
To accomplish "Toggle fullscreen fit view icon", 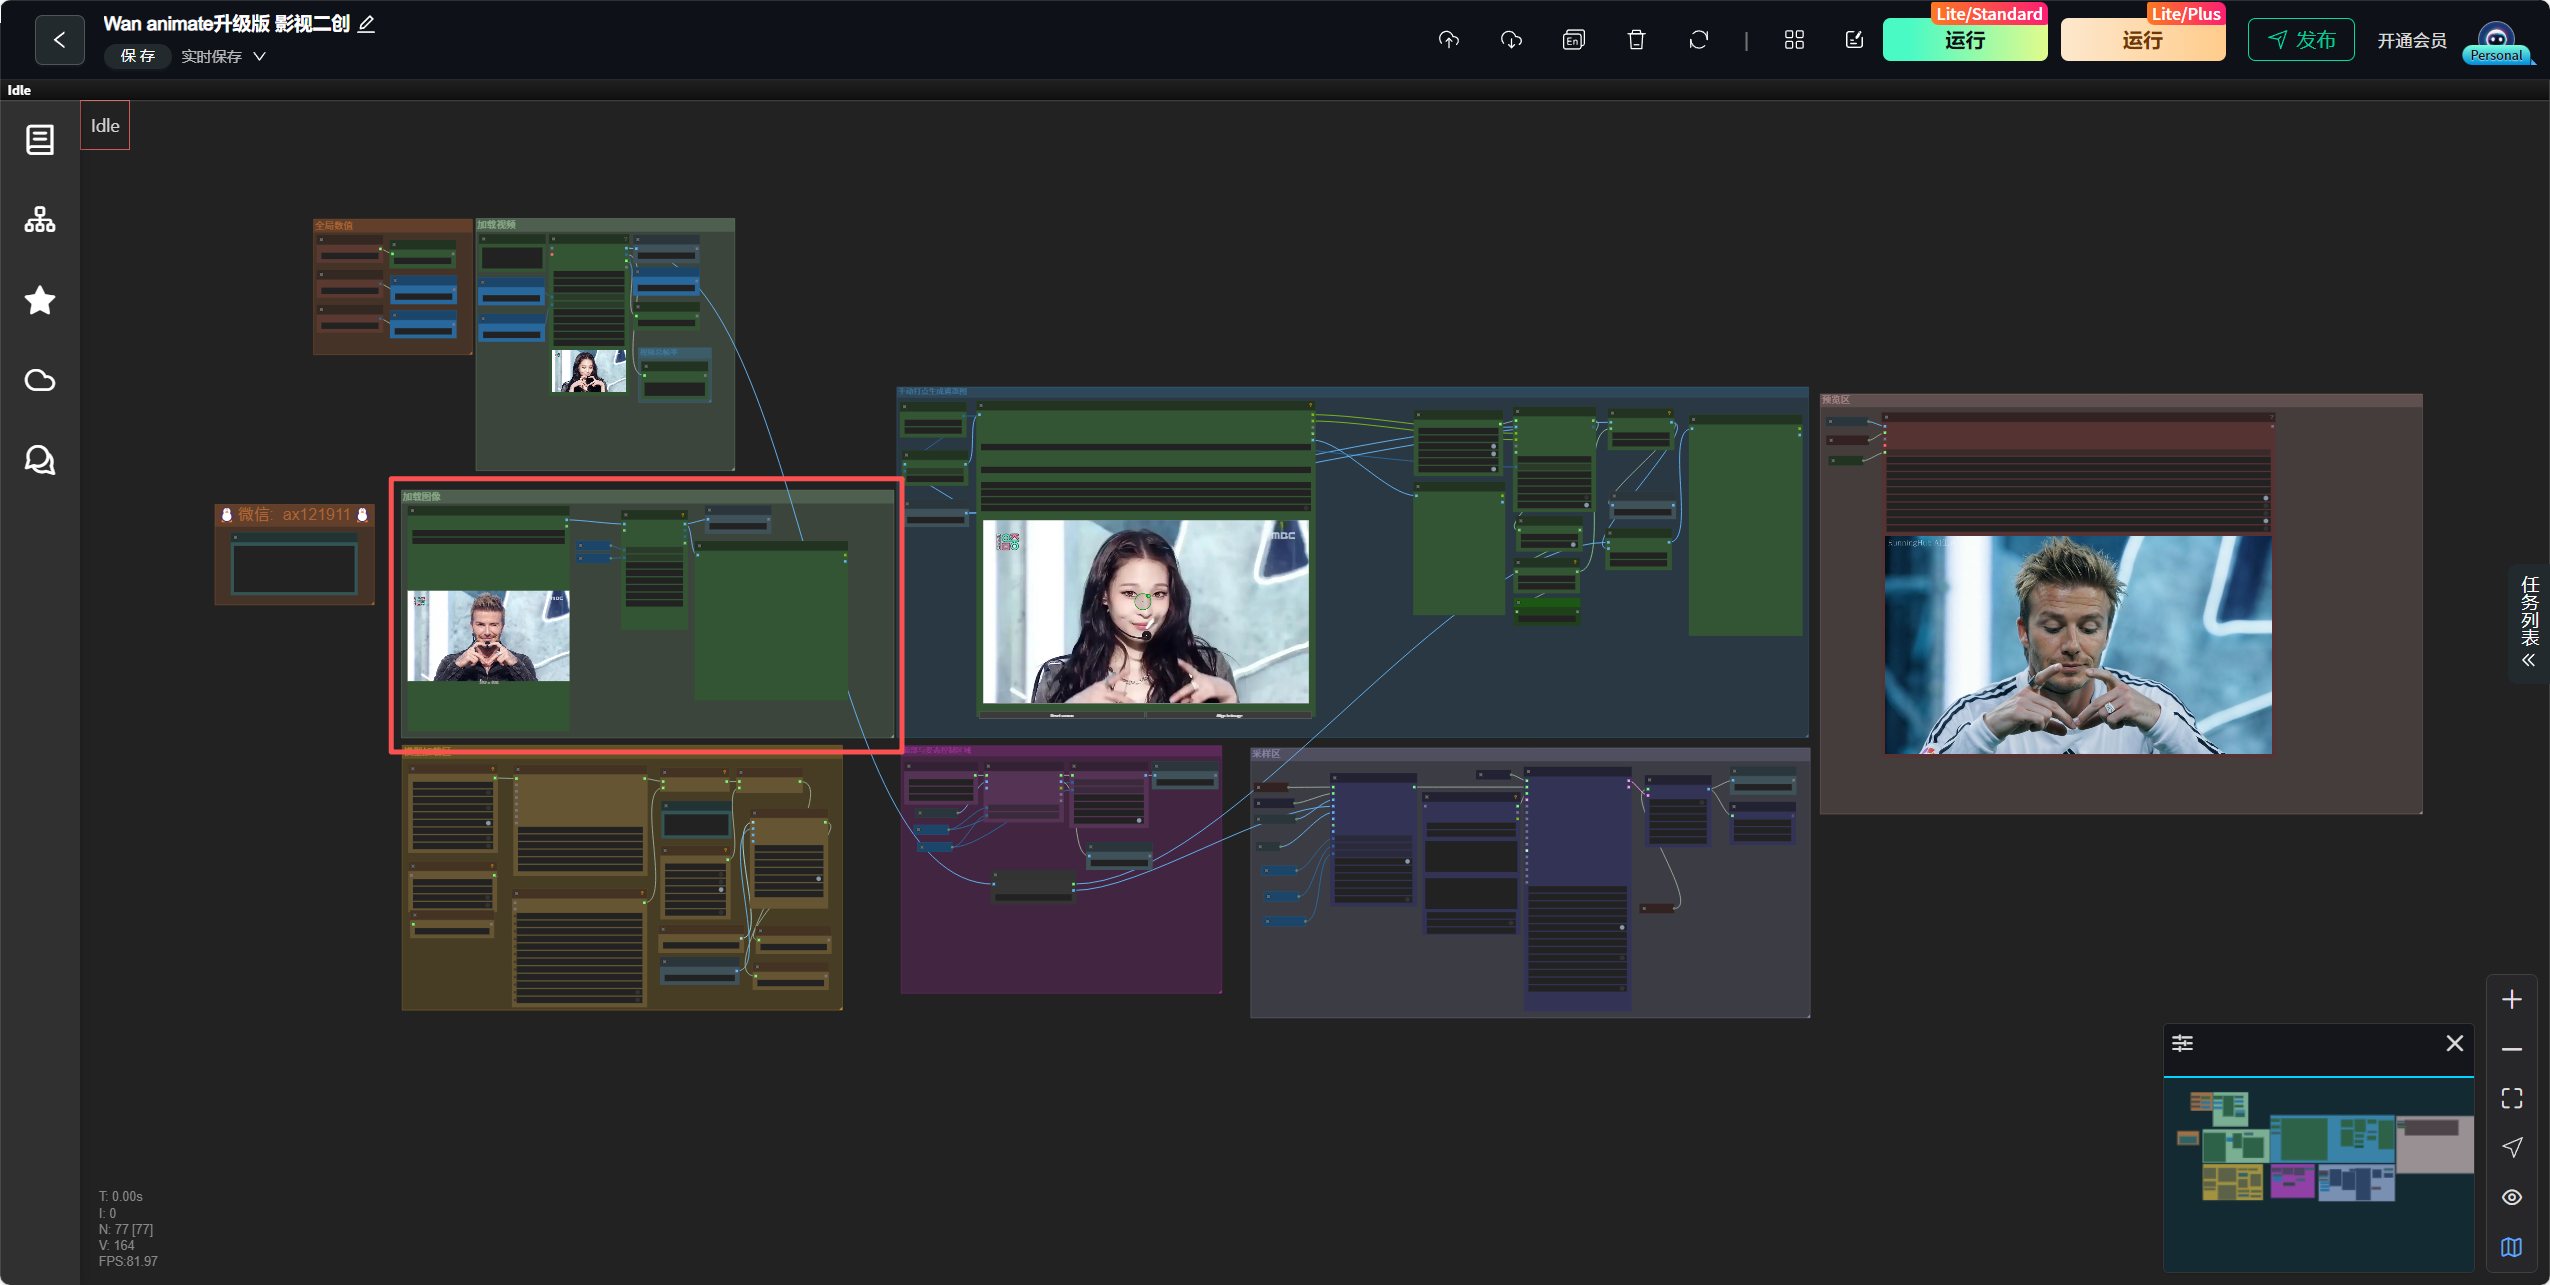I will (2511, 1098).
